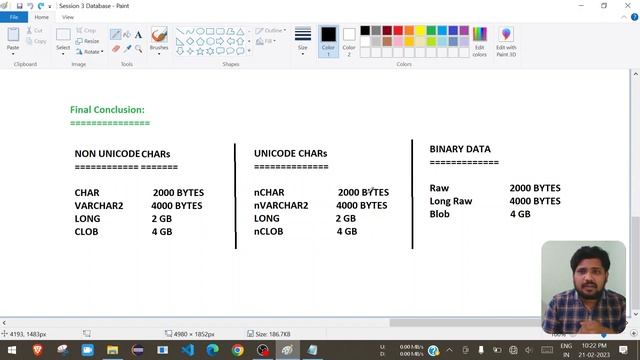Open the Windows Start menu
The height and width of the screenshot is (360, 640).
click(12, 350)
